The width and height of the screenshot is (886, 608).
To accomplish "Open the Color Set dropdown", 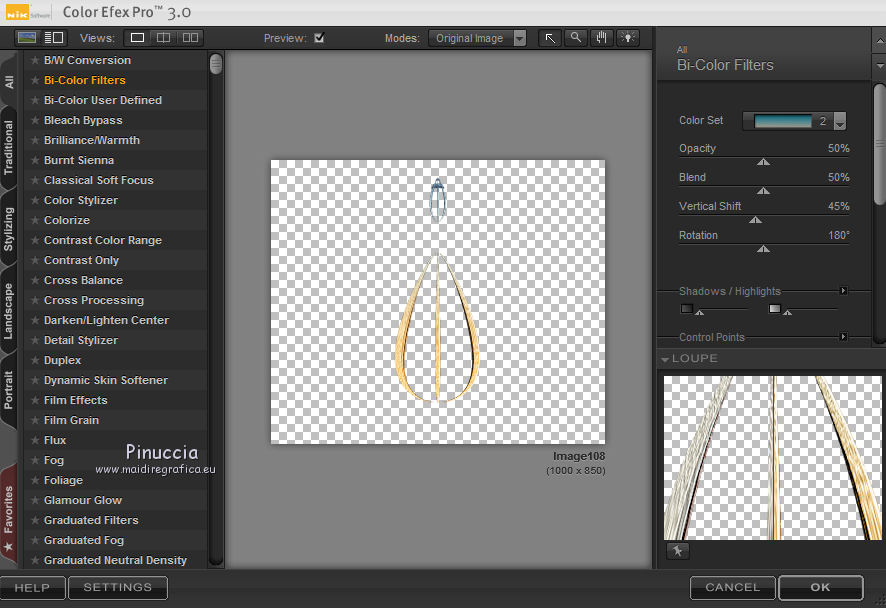I will (x=840, y=121).
